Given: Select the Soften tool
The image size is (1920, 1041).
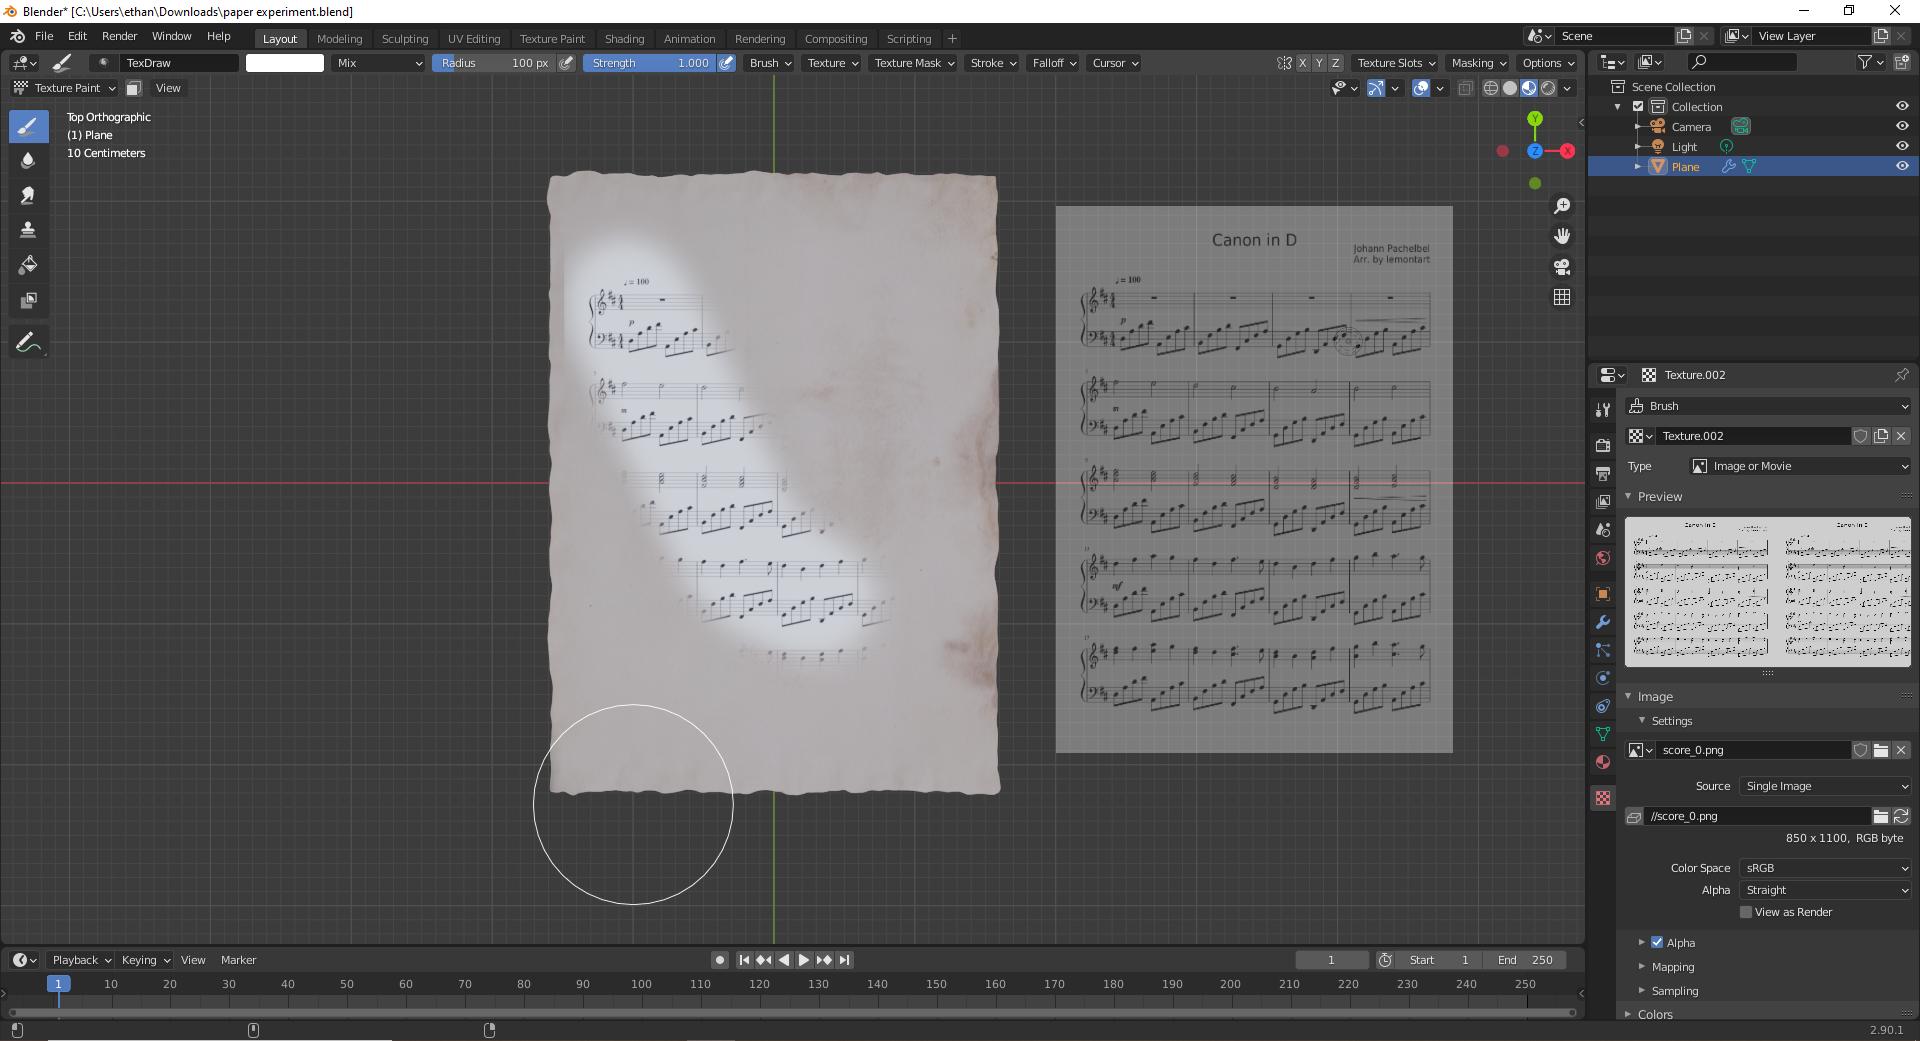Looking at the screenshot, I should tap(28, 161).
